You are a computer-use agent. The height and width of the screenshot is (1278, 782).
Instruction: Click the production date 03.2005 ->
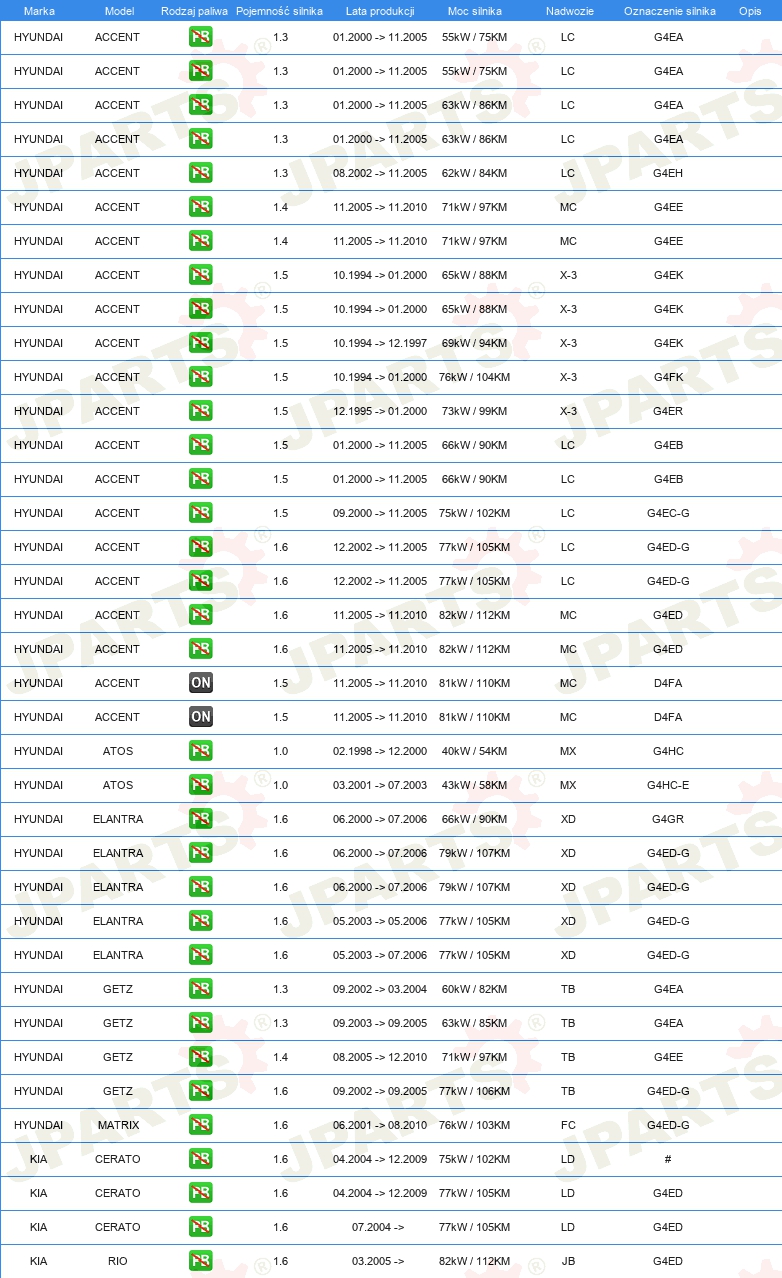click(x=378, y=1261)
